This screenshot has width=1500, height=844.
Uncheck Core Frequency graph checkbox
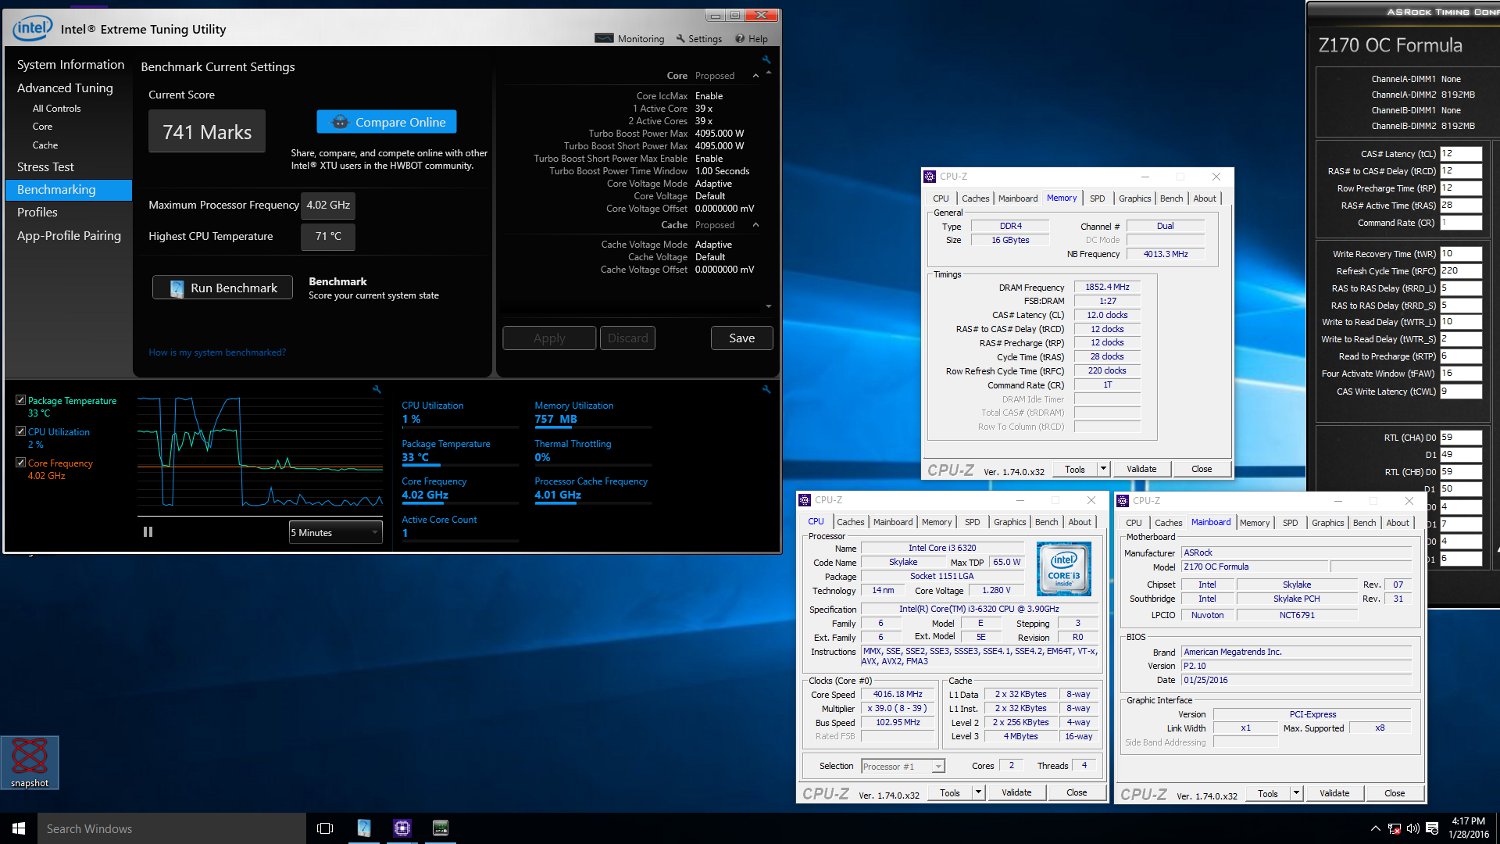click(x=21, y=462)
